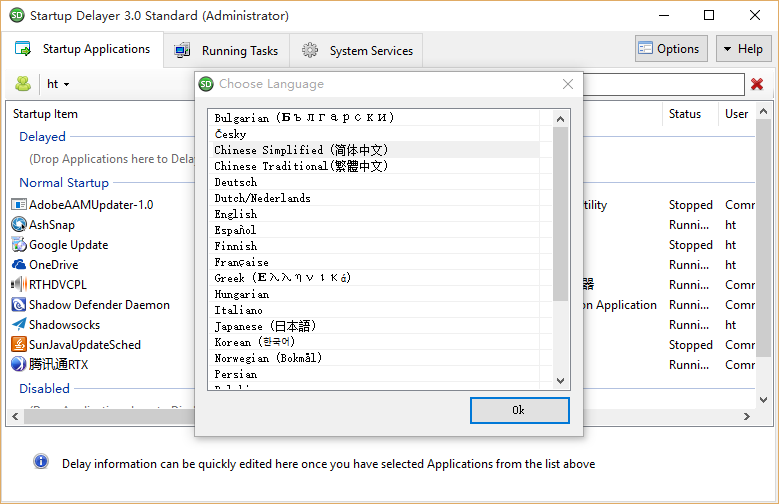Screen dimensions: 779x504
Task: Click the blue information icon at bottom
Action: tap(41, 462)
